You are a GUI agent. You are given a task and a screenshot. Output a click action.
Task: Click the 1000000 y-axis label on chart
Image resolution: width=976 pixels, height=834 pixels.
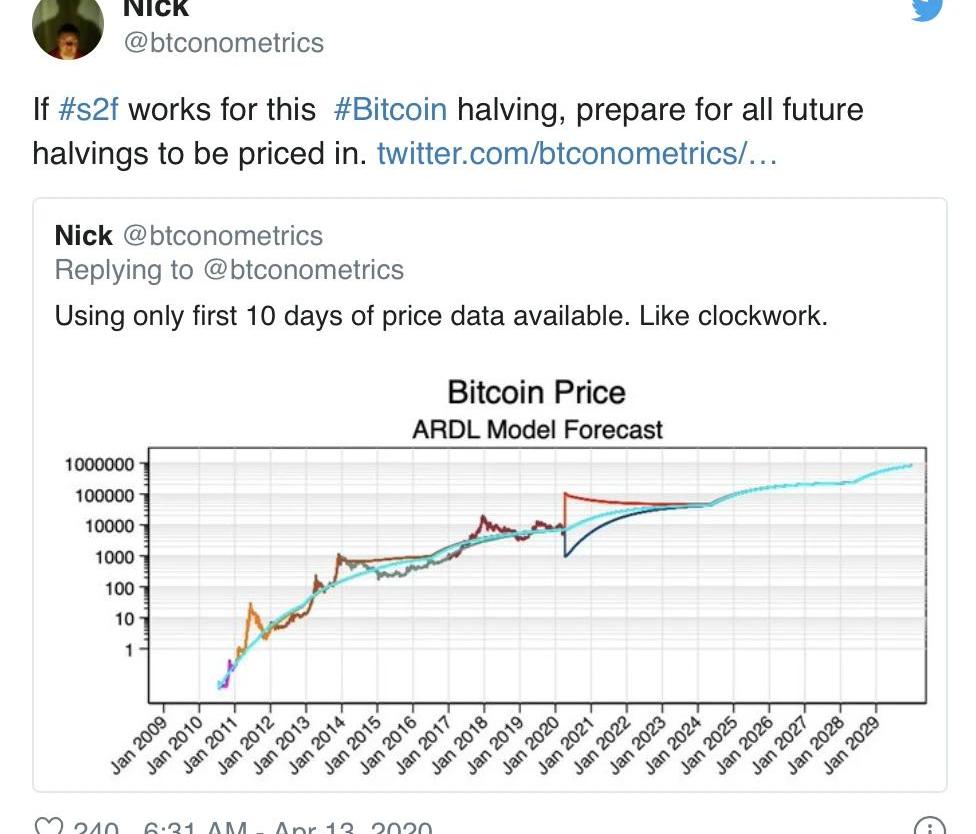(x=98, y=465)
